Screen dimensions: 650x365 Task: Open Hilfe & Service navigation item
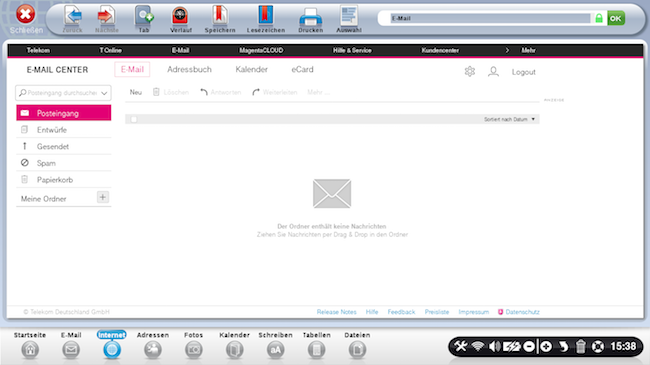(352, 50)
